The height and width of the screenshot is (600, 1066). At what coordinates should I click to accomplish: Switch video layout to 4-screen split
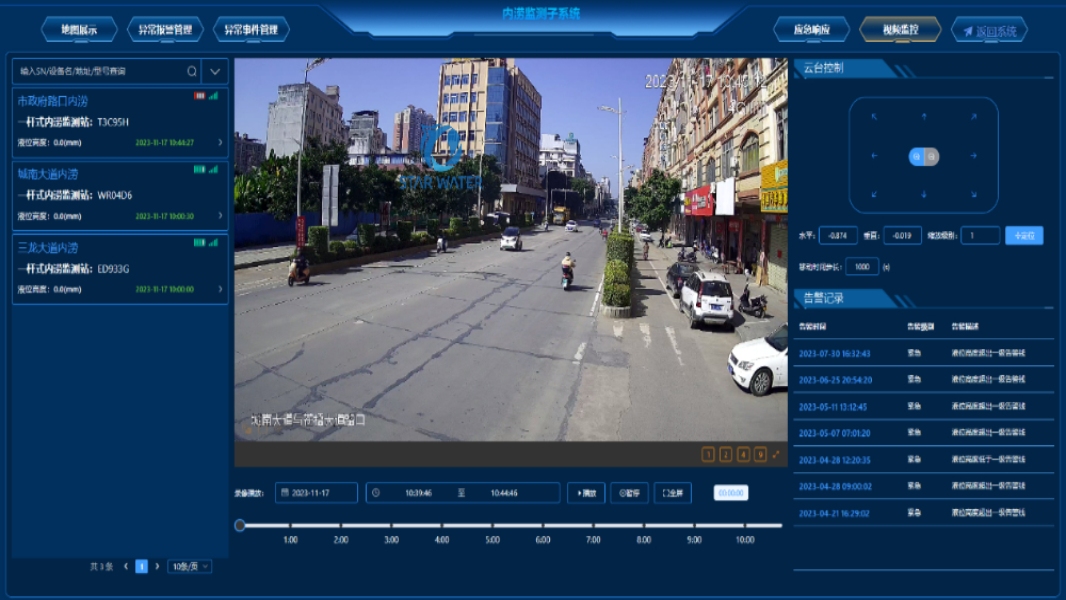743,454
